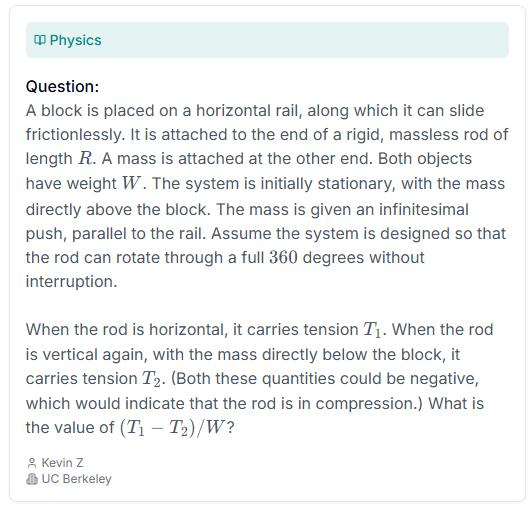Click the teal Physics header banner

pos(267,40)
